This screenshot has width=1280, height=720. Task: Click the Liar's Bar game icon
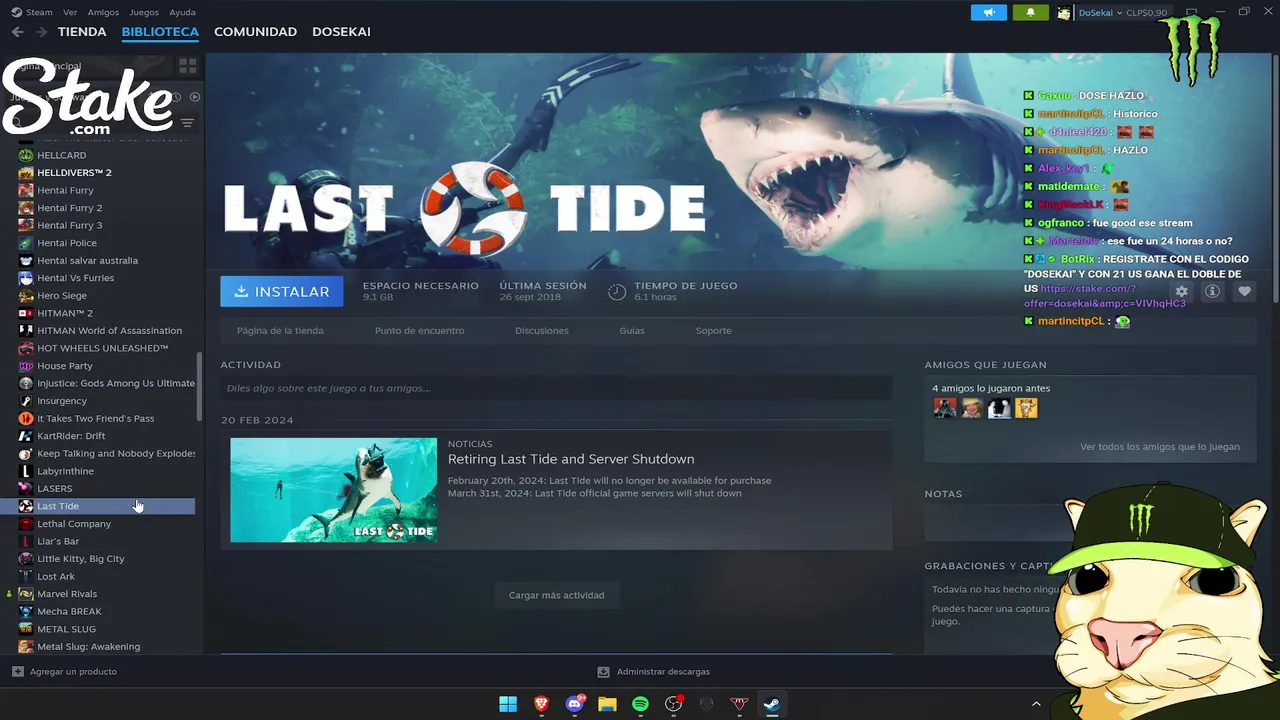coord(26,541)
